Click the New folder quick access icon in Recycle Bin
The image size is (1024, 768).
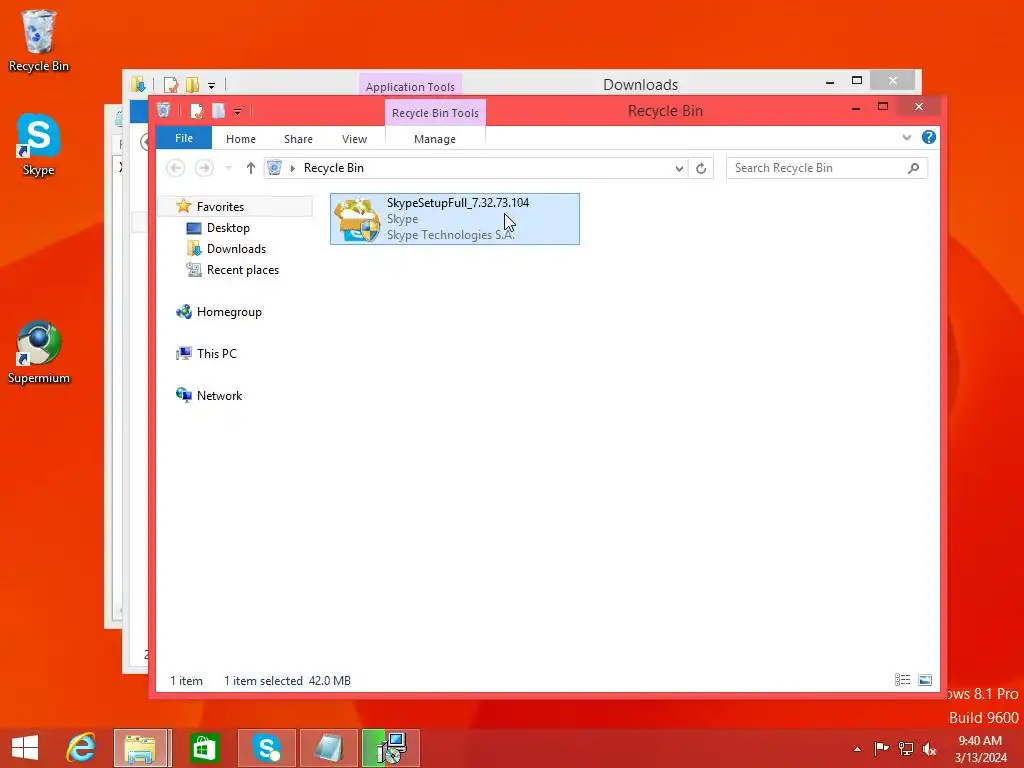(218, 110)
